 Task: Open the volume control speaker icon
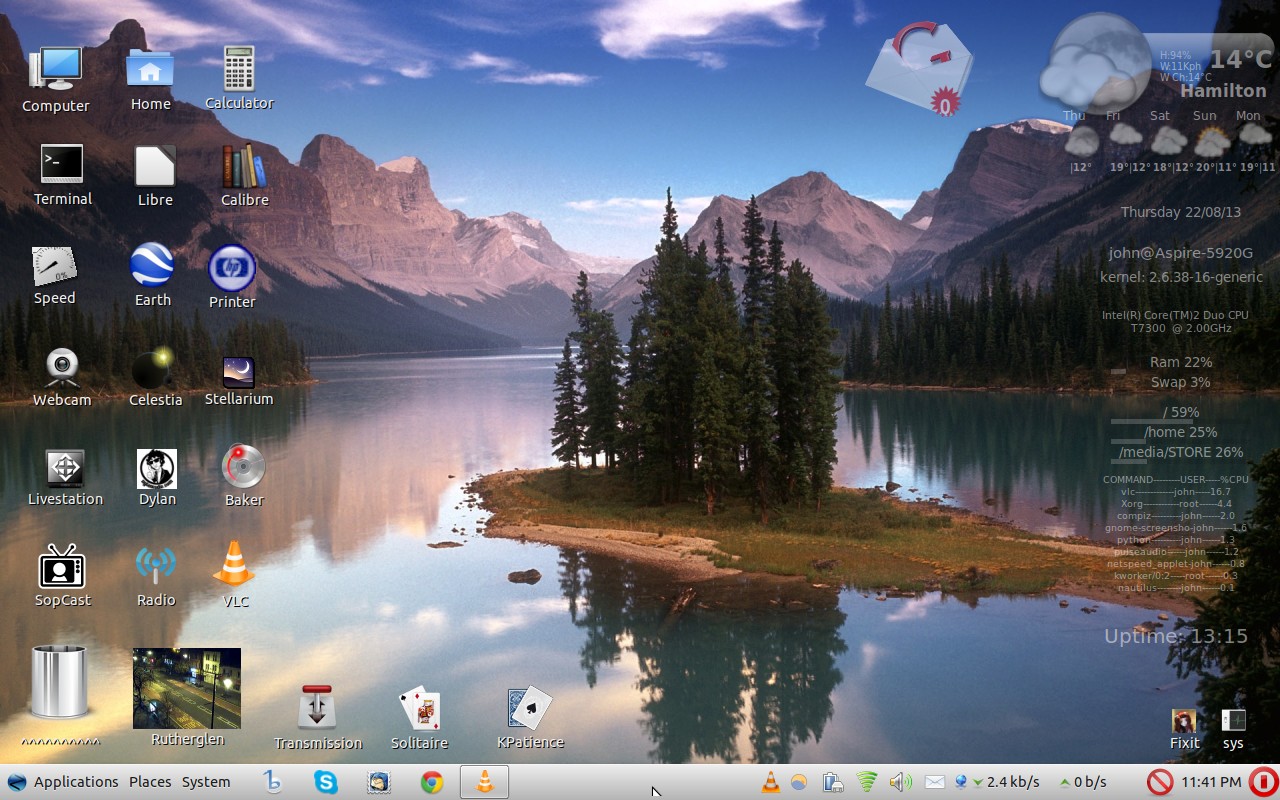(900, 782)
